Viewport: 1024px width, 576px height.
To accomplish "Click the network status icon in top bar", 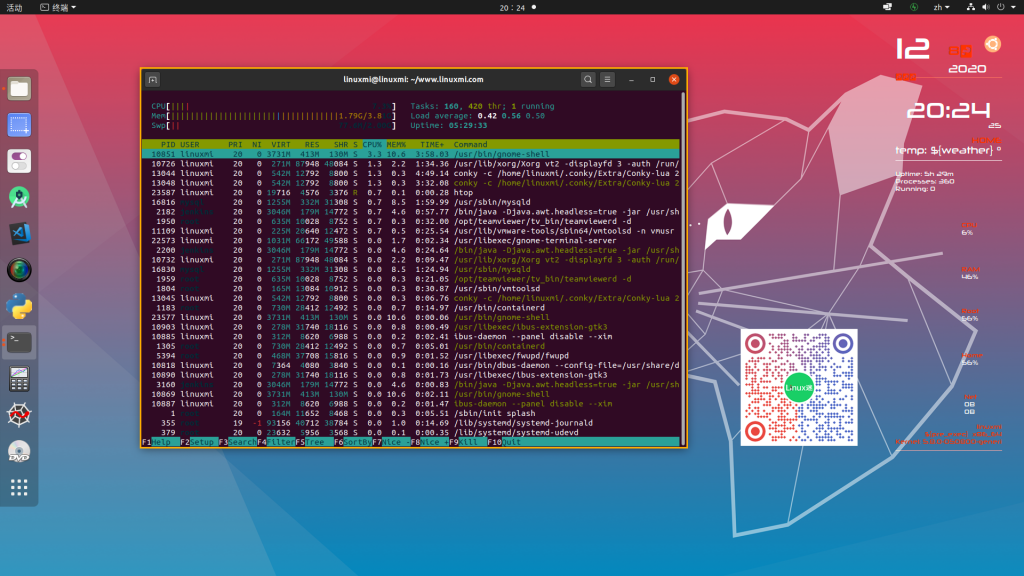I will click(x=970, y=7).
